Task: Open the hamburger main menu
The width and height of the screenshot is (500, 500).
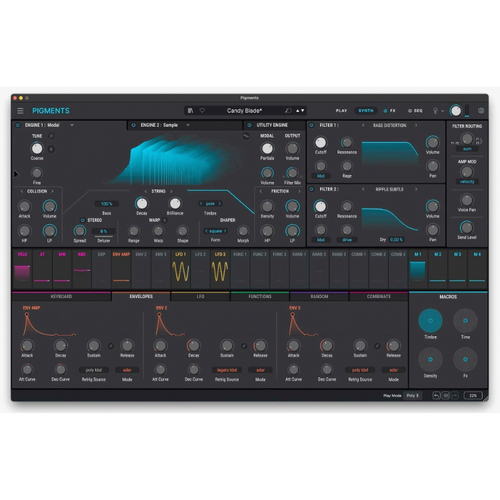Action: click(x=20, y=111)
